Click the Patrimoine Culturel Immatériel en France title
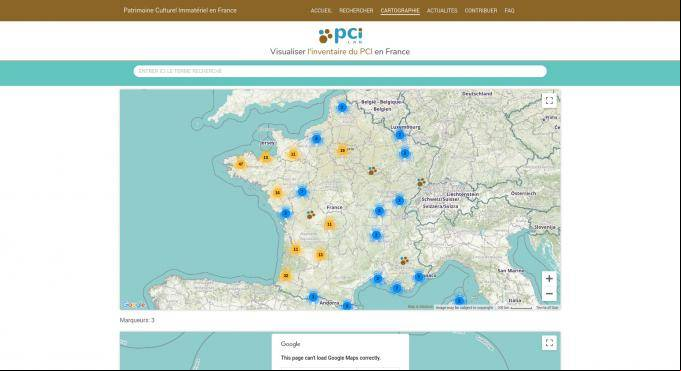 [x=180, y=10]
